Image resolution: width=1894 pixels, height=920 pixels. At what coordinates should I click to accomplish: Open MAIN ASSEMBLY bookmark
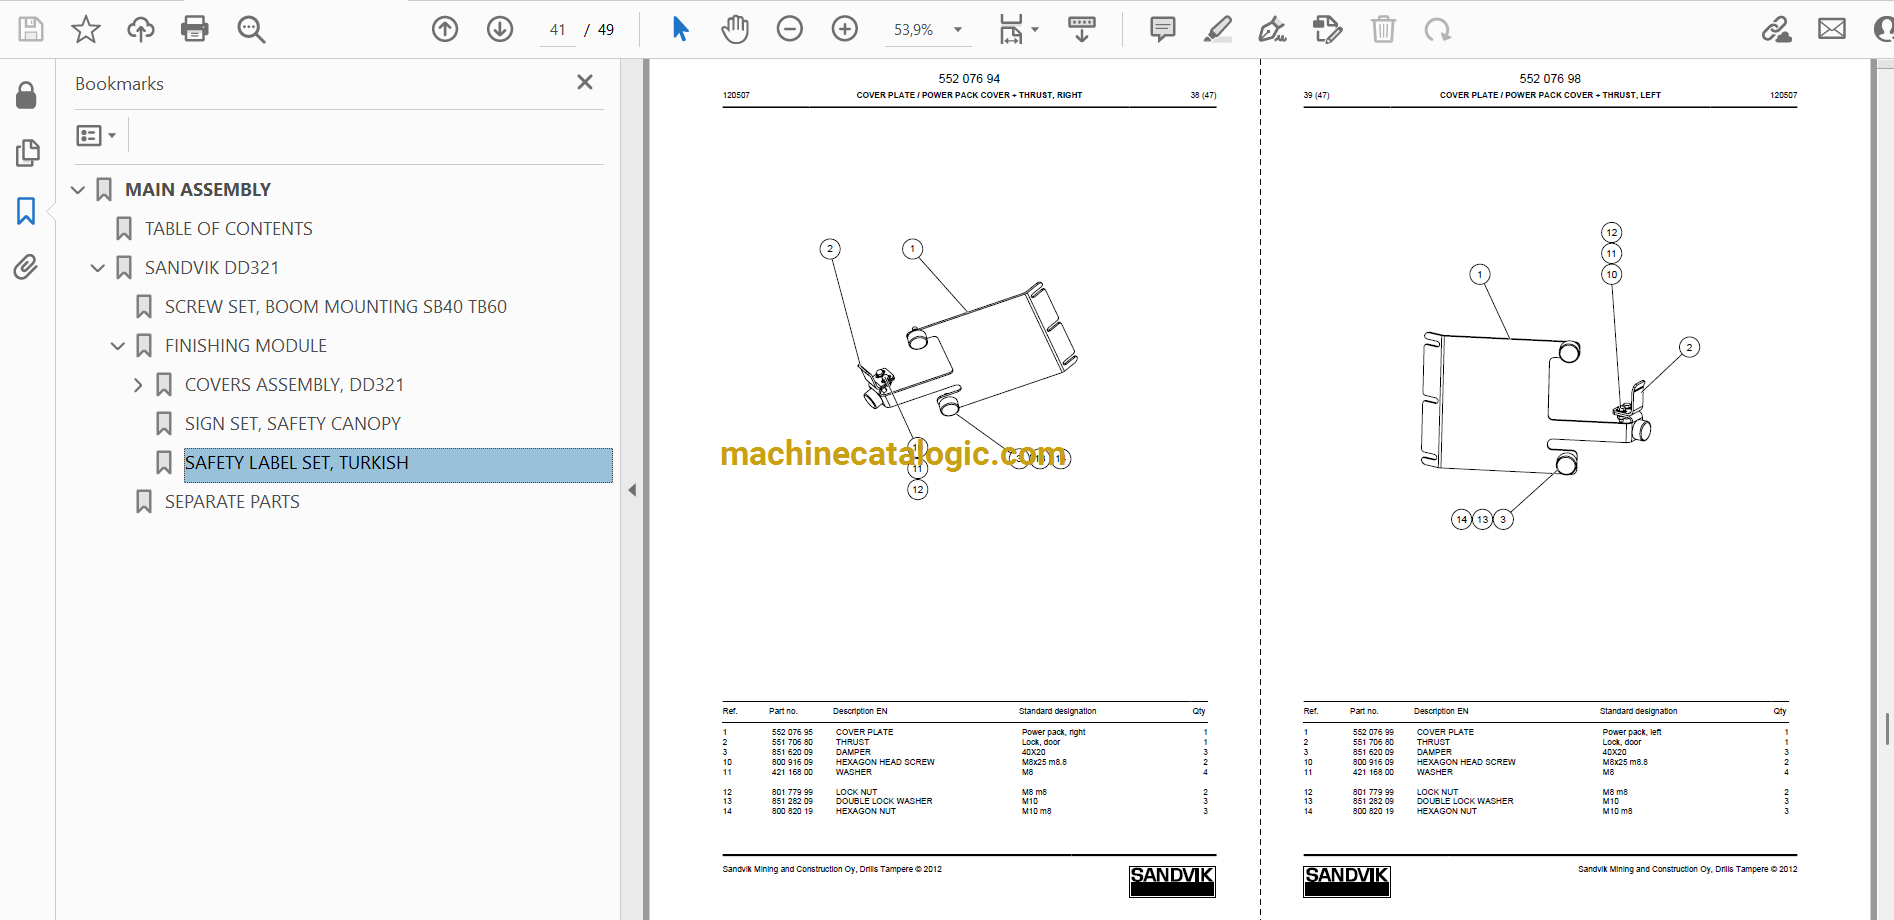[198, 190]
